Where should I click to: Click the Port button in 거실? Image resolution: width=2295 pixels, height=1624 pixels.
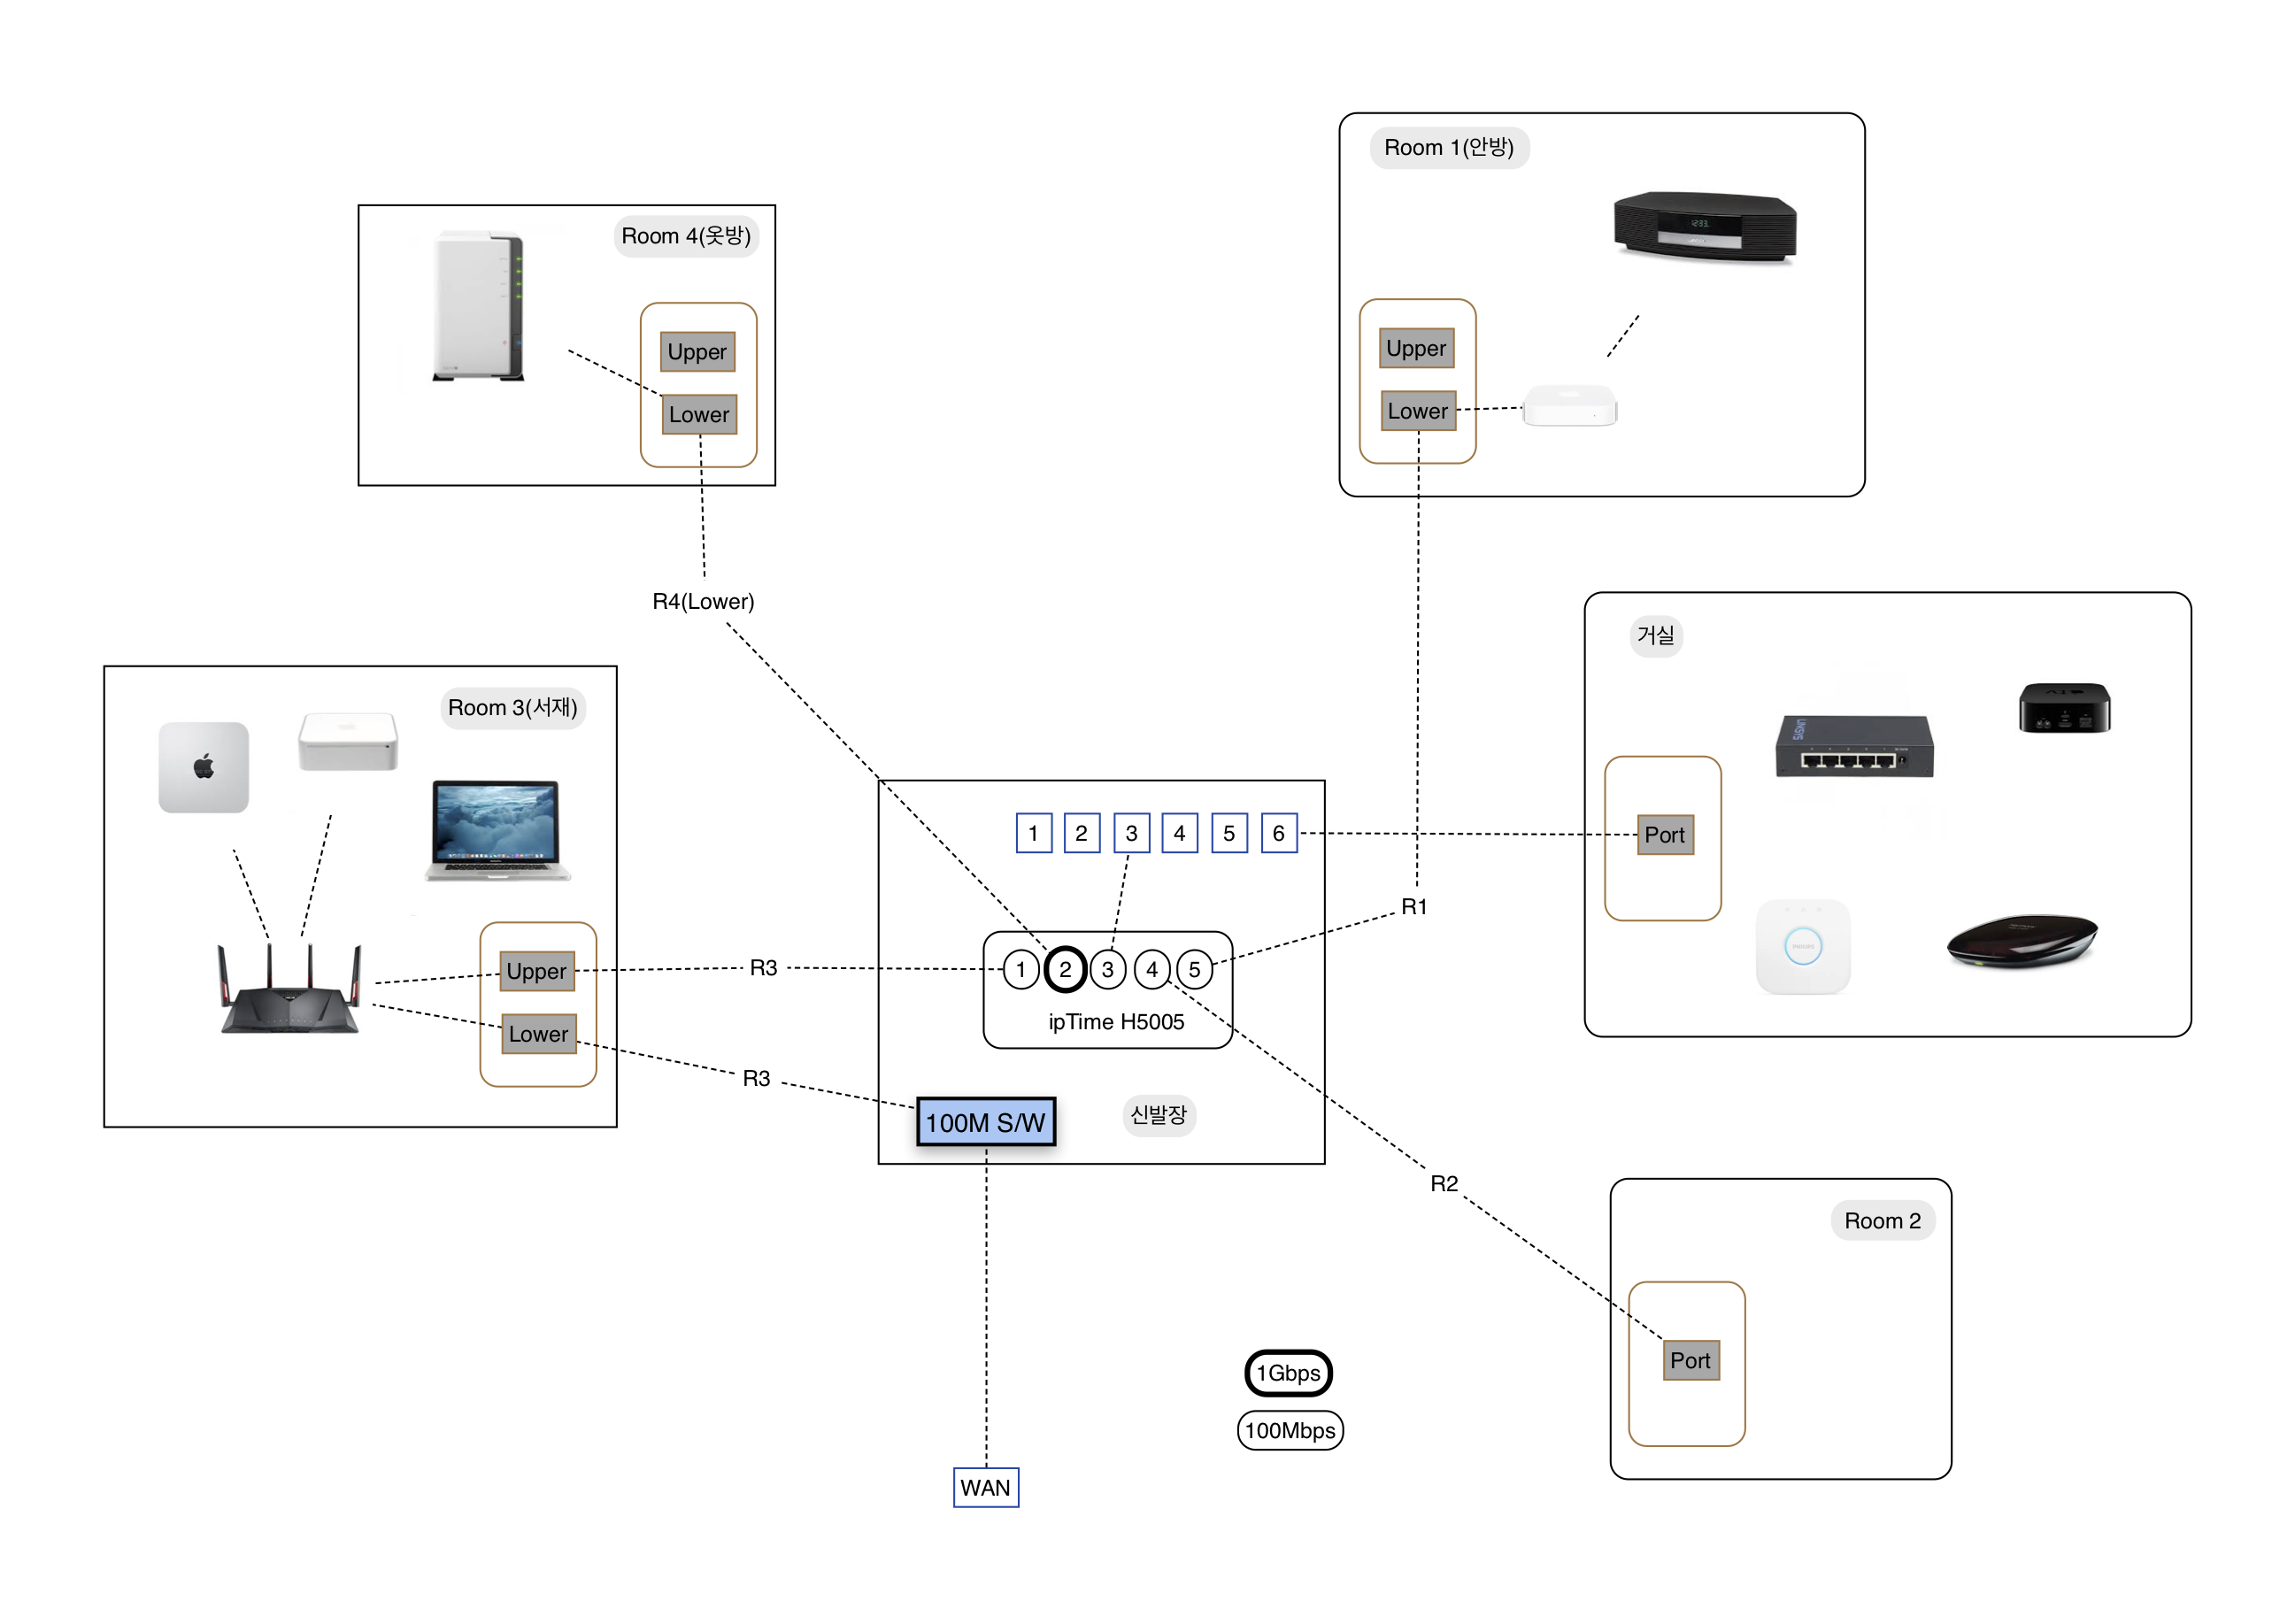(1664, 835)
